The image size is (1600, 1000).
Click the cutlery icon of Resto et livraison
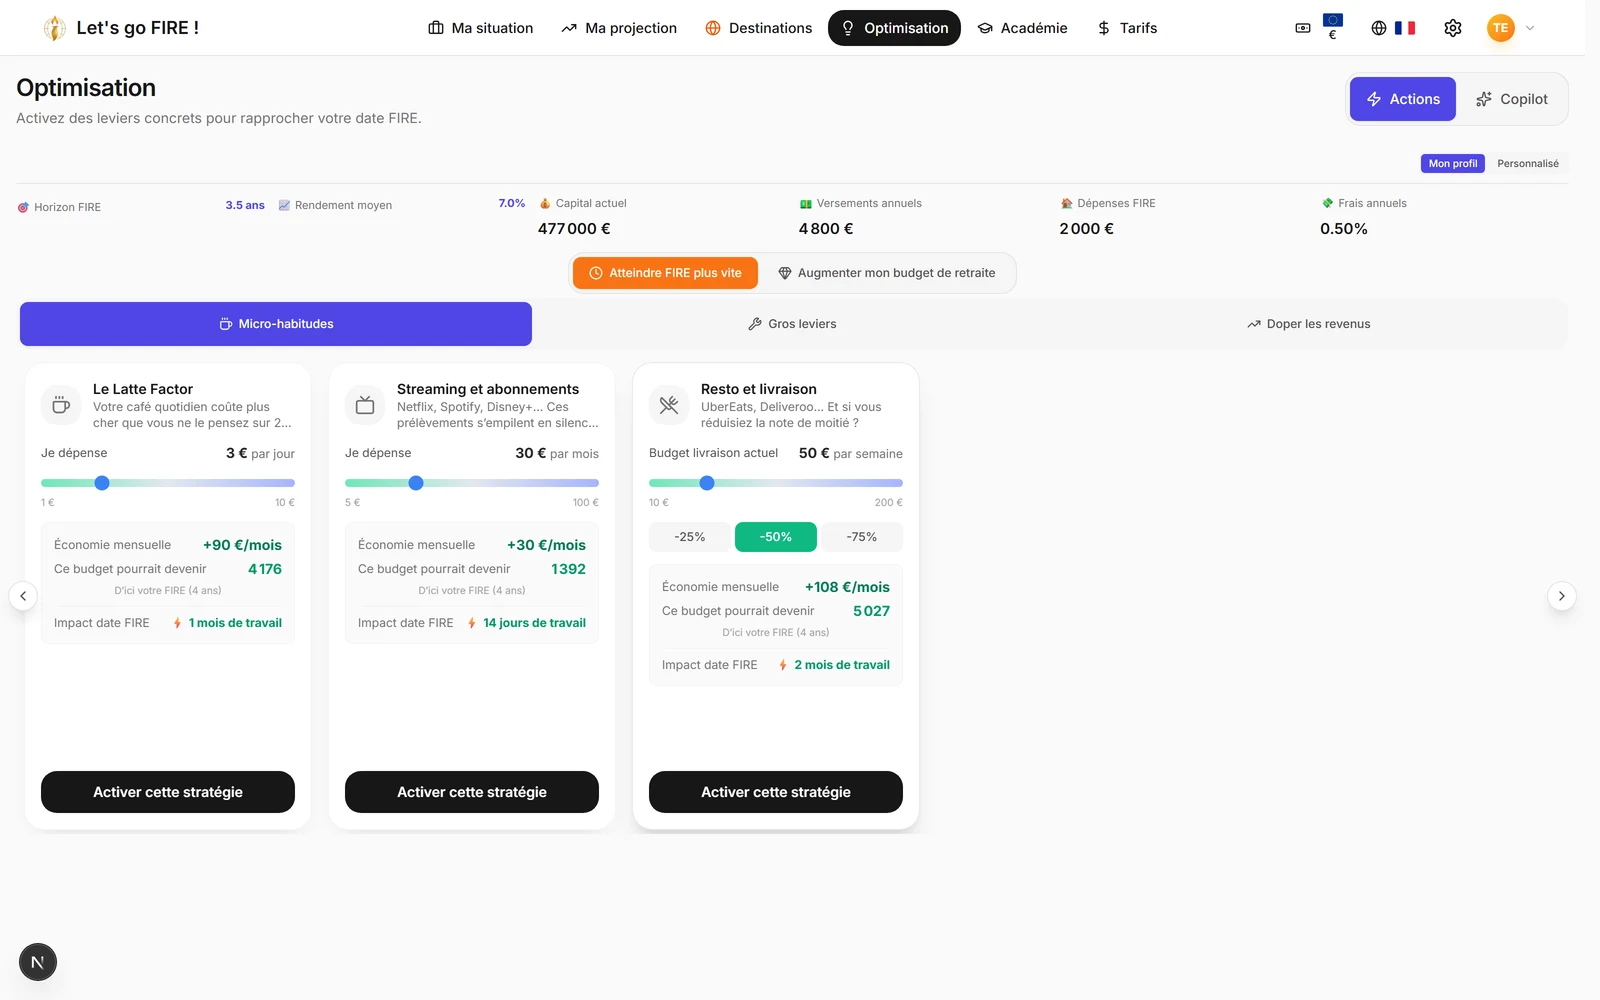point(669,405)
